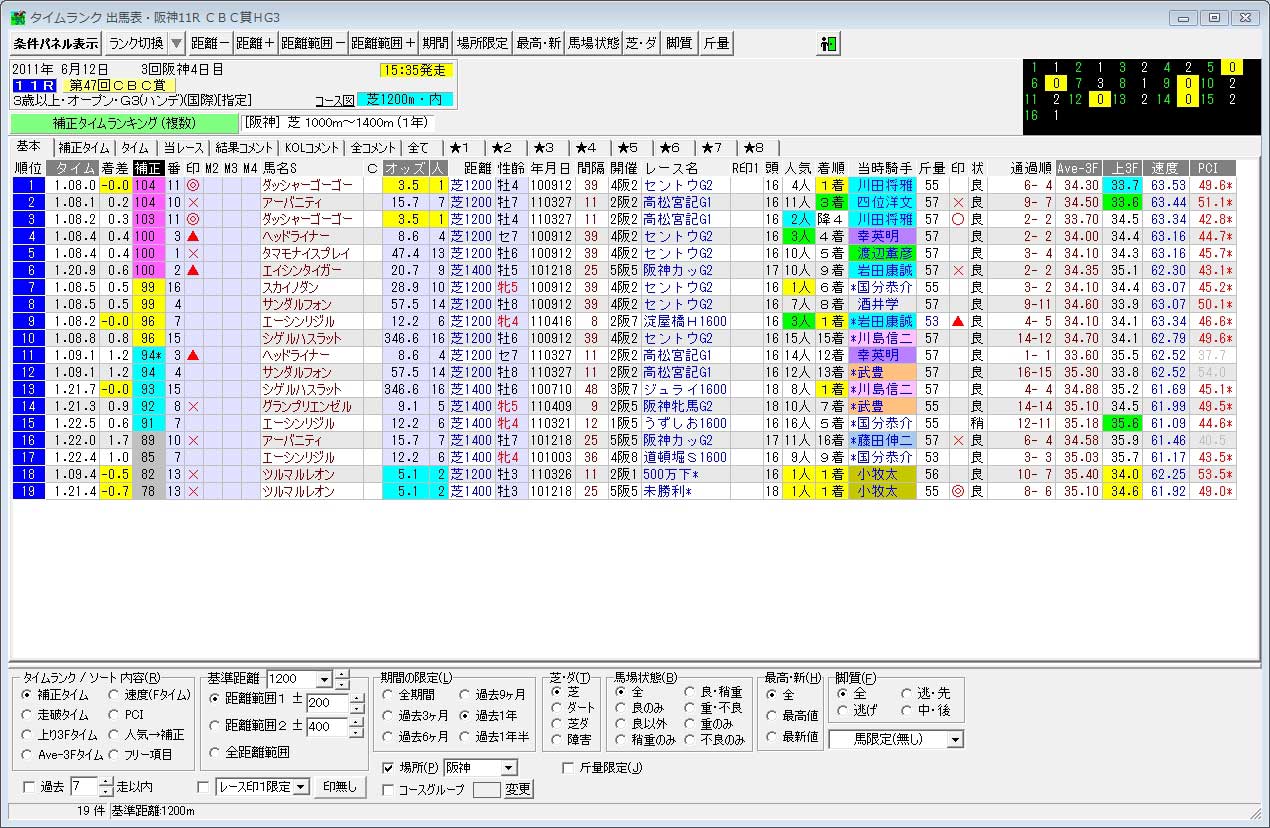Click the 距離範囲＋ toolbar button

383,43
